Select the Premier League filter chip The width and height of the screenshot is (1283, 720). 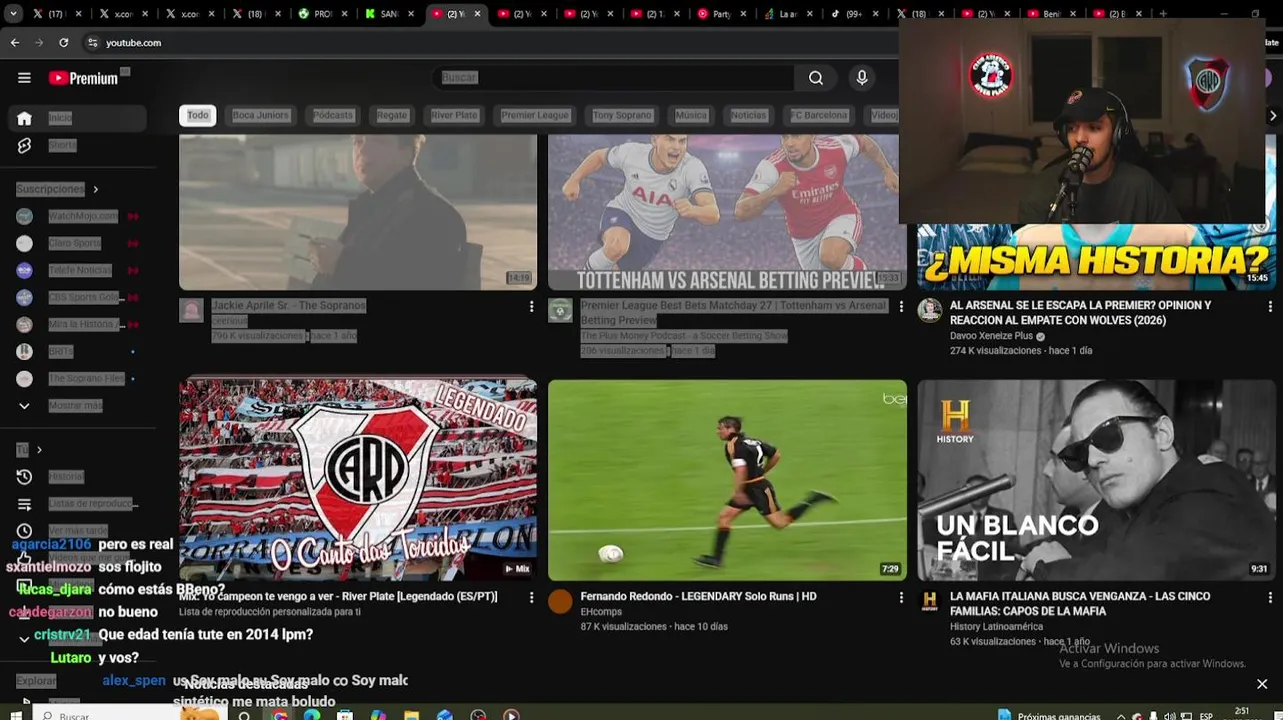pyautogui.click(x=535, y=115)
